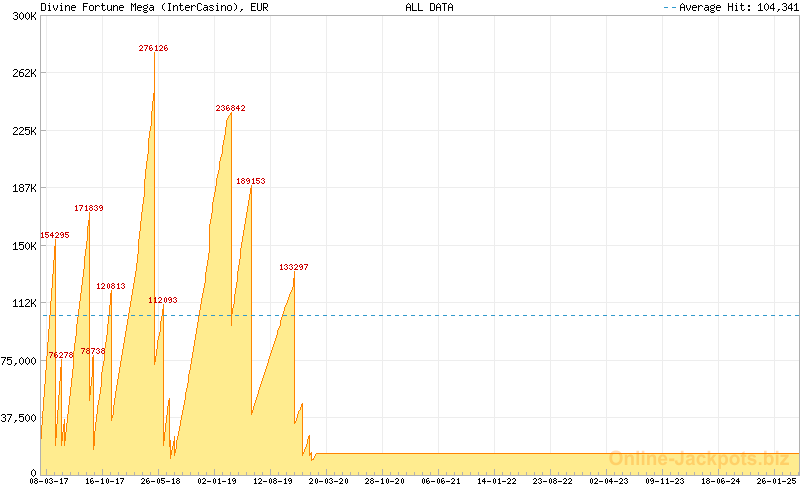Select the 08-03-17 date on x-axis
The height and width of the screenshot is (490, 800).
[x=49, y=481]
